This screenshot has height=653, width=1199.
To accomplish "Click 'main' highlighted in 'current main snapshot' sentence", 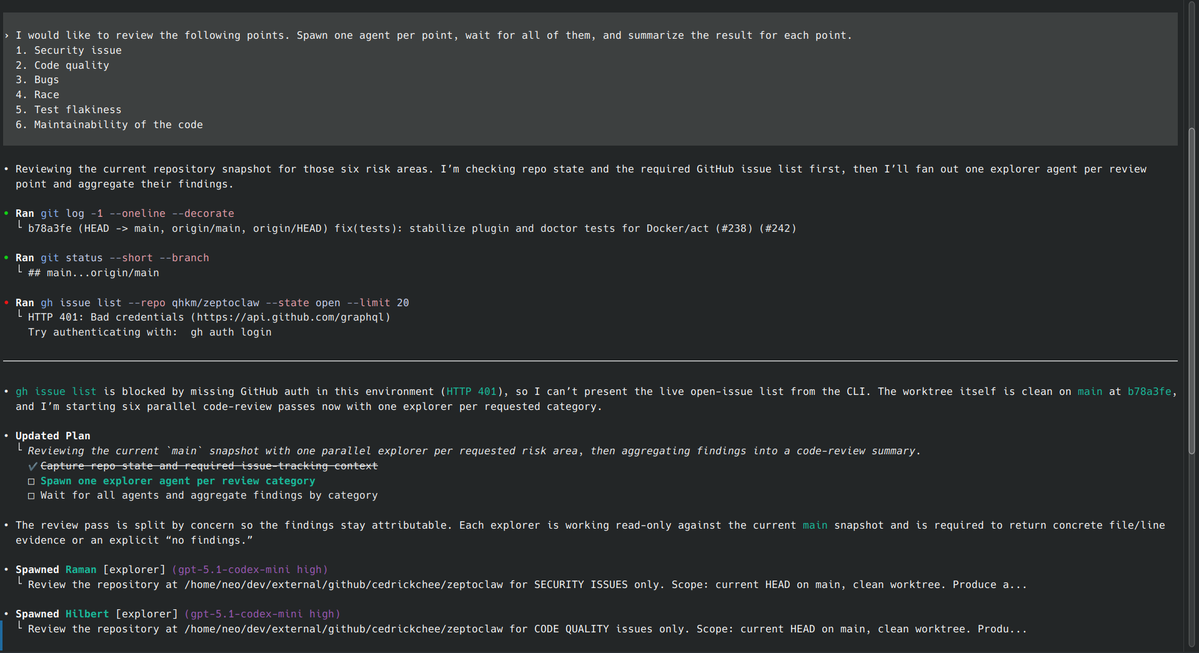I will coord(814,525).
